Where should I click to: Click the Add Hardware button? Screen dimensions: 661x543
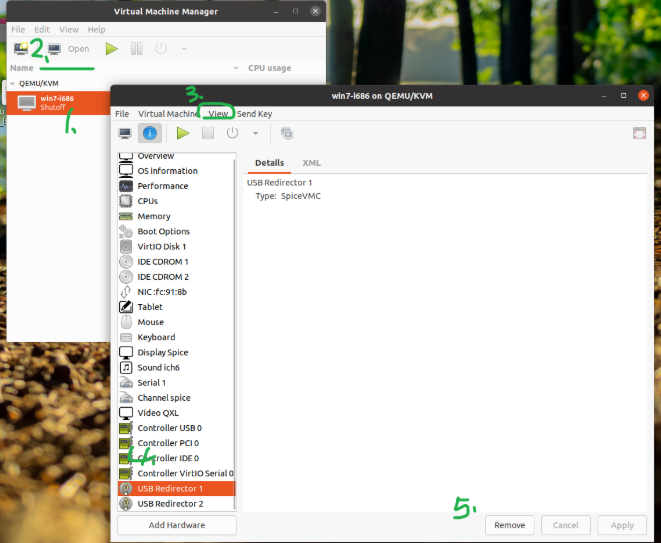click(x=177, y=525)
